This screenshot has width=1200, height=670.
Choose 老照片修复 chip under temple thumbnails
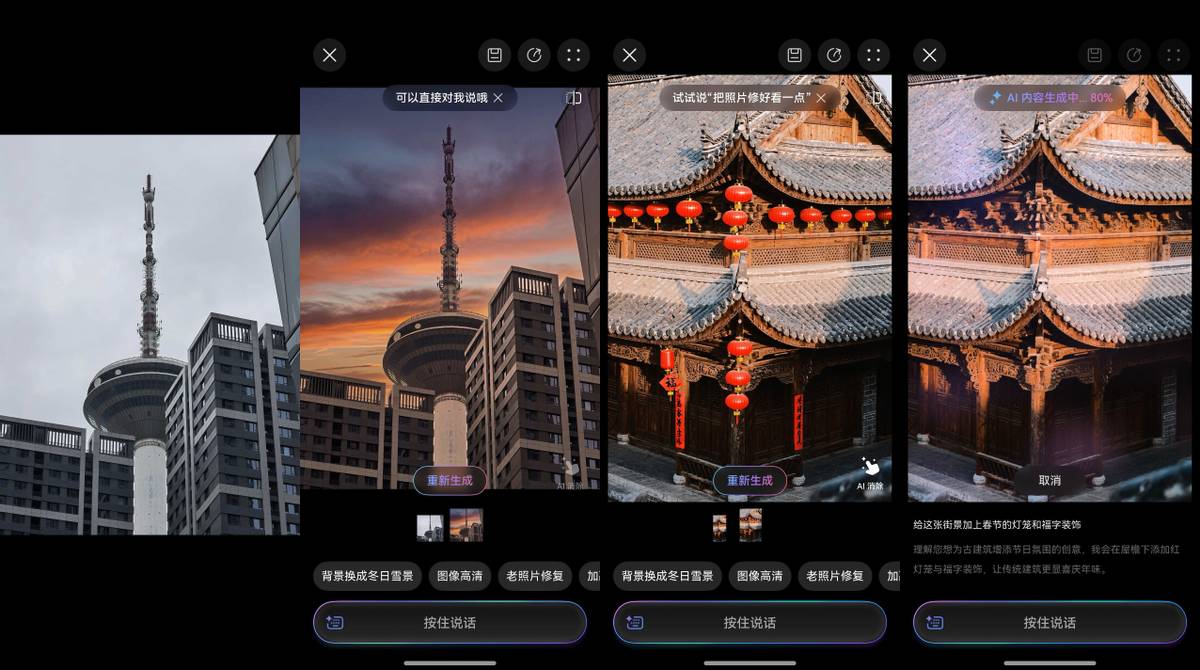[x=835, y=576]
